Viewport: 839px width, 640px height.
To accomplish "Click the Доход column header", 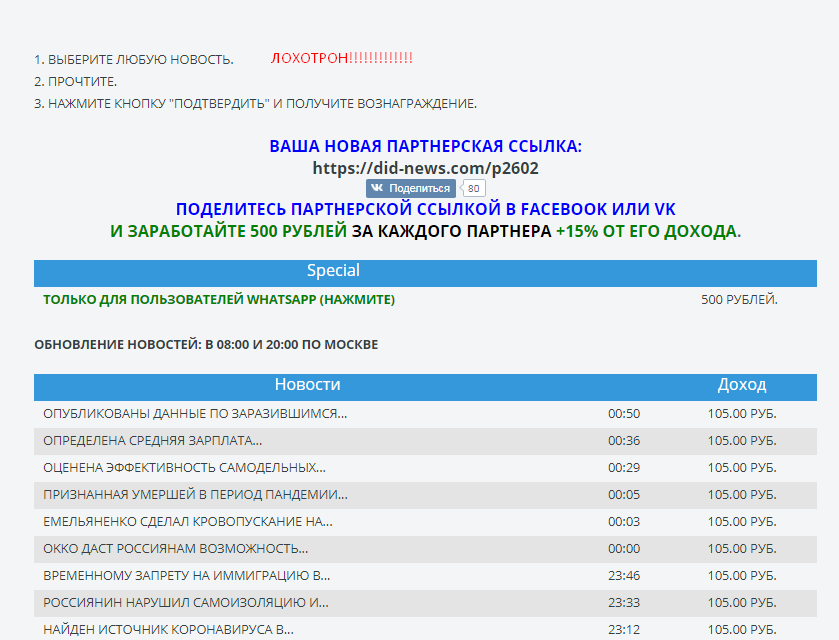I will (x=742, y=384).
